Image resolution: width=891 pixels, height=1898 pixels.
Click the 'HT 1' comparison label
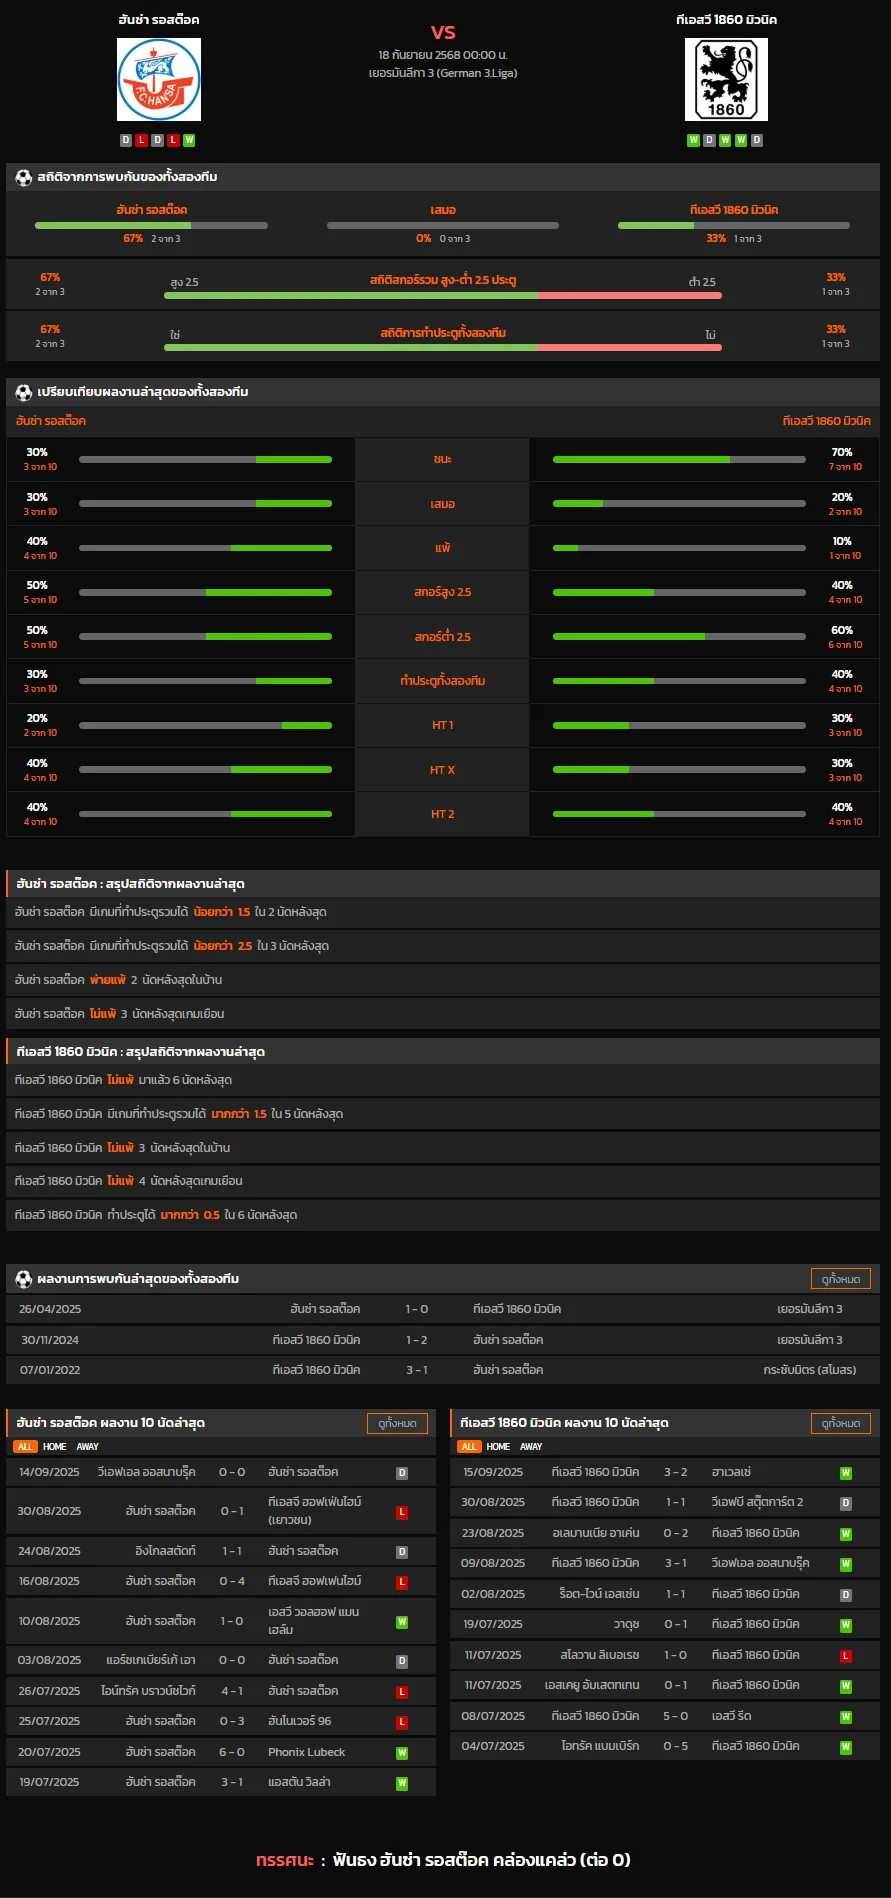coord(442,725)
